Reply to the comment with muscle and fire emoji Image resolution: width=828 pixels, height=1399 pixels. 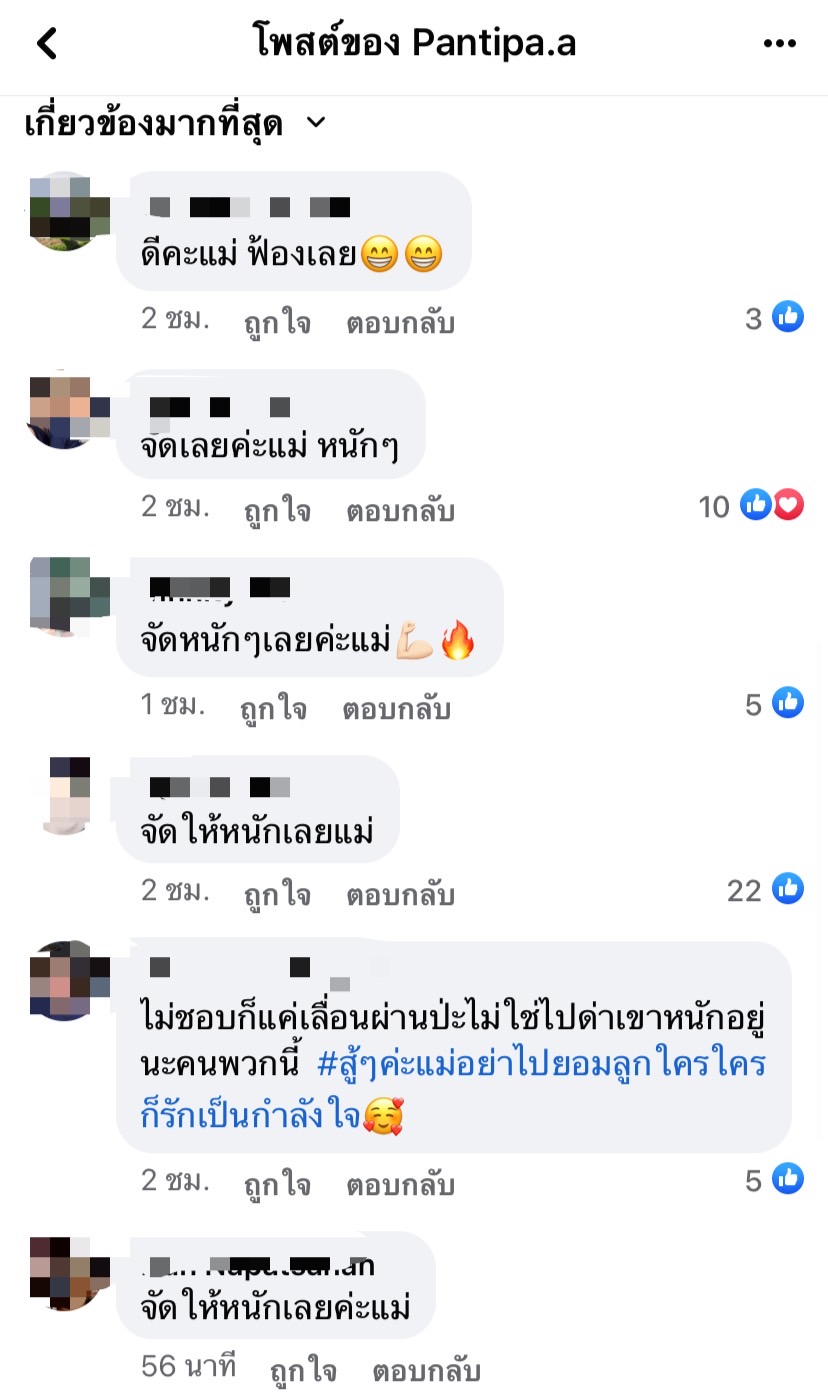point(397,709)
